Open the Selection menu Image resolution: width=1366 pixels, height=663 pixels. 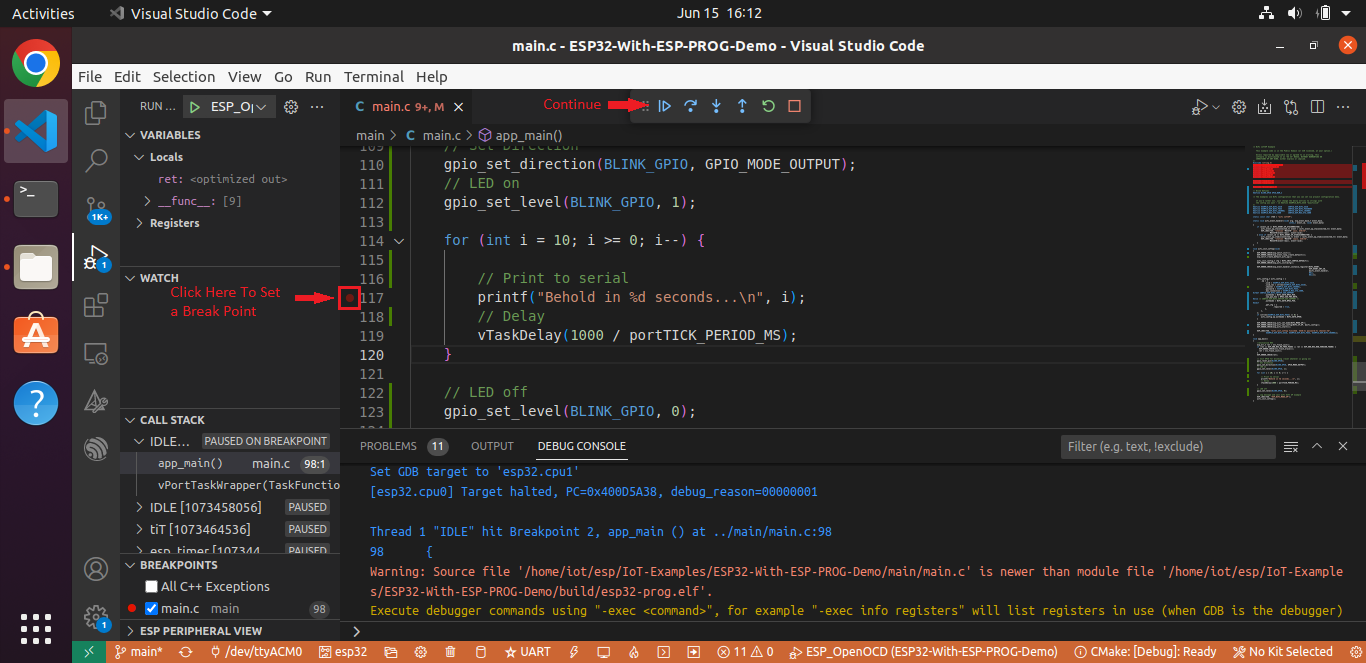[184, 77]
